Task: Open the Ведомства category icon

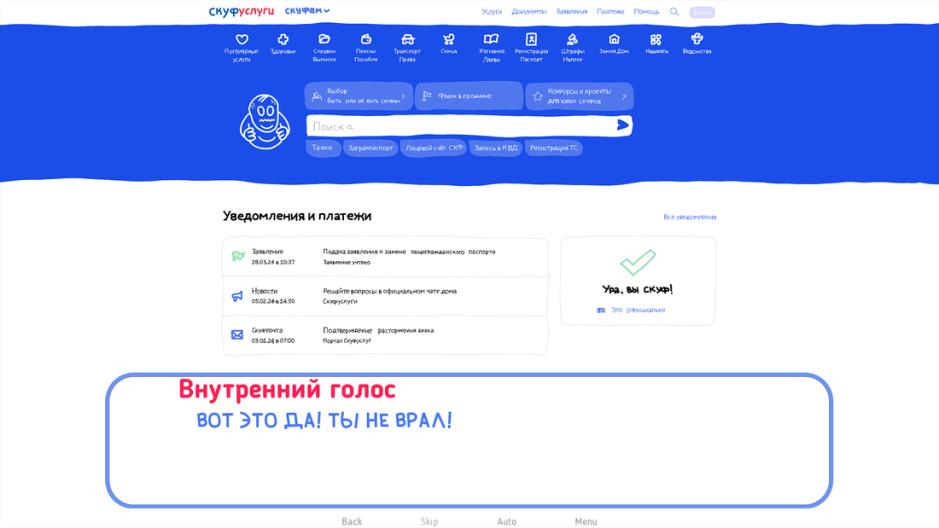Action: pos(696,44)
